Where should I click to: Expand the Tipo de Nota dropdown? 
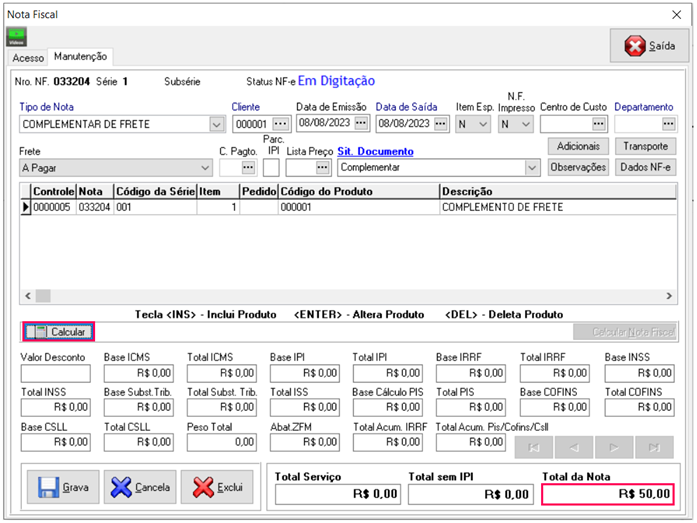click(216, 125)
